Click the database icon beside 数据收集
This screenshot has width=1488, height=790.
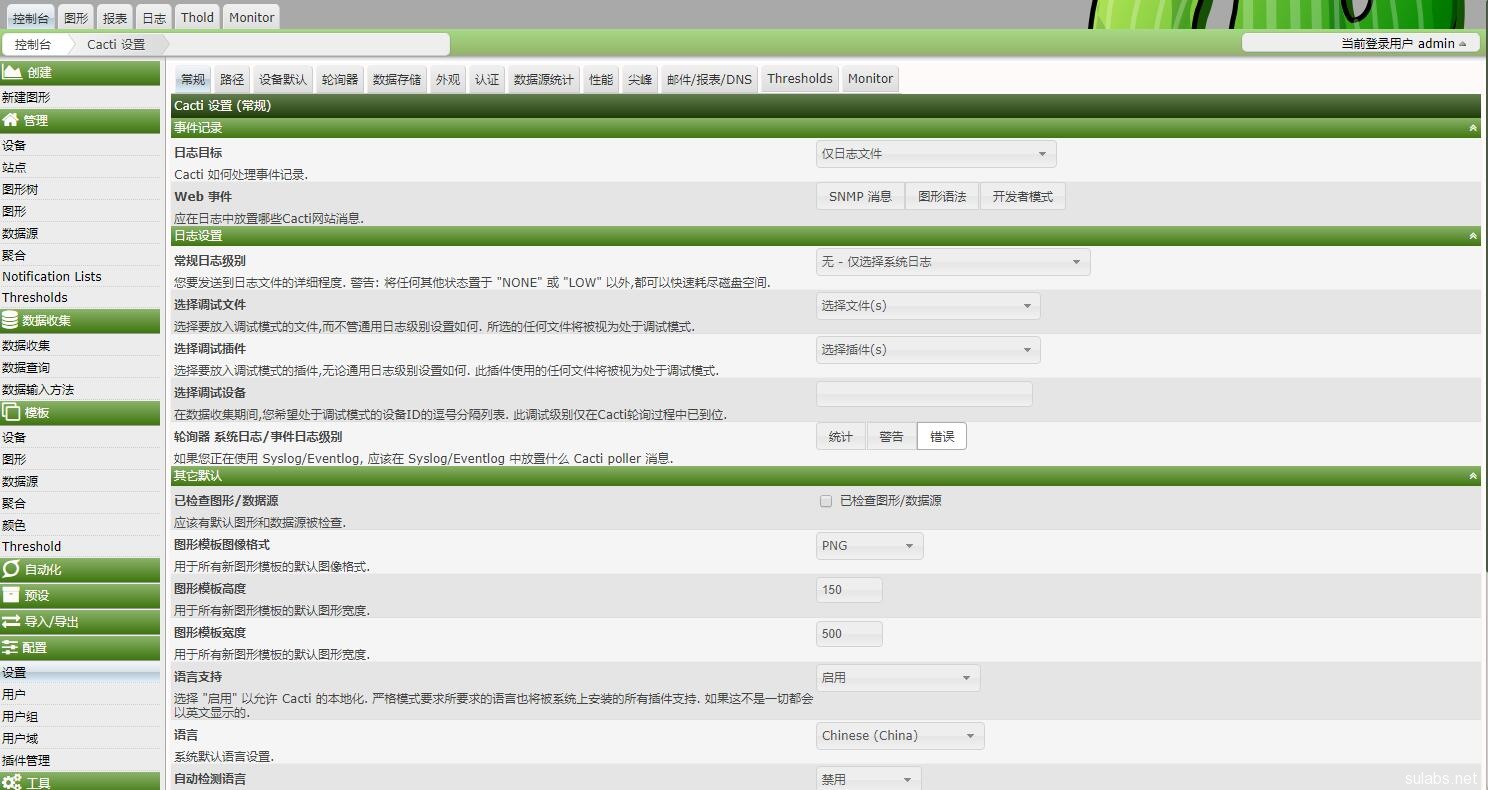click(11, 320)
